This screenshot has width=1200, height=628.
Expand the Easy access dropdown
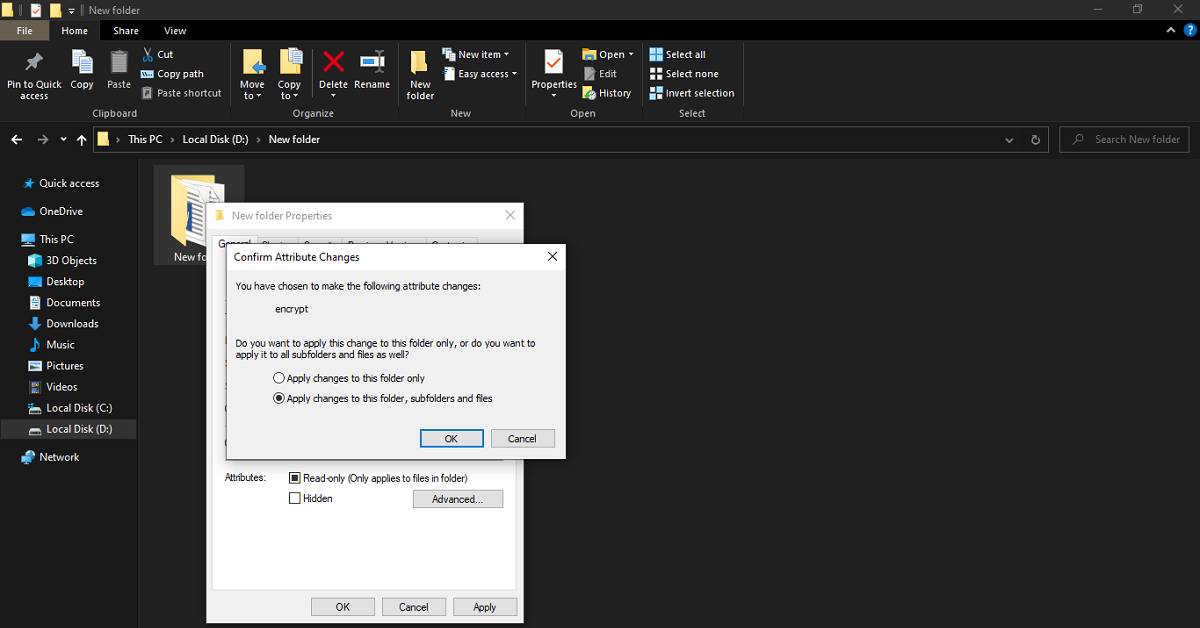coord(487,74)
